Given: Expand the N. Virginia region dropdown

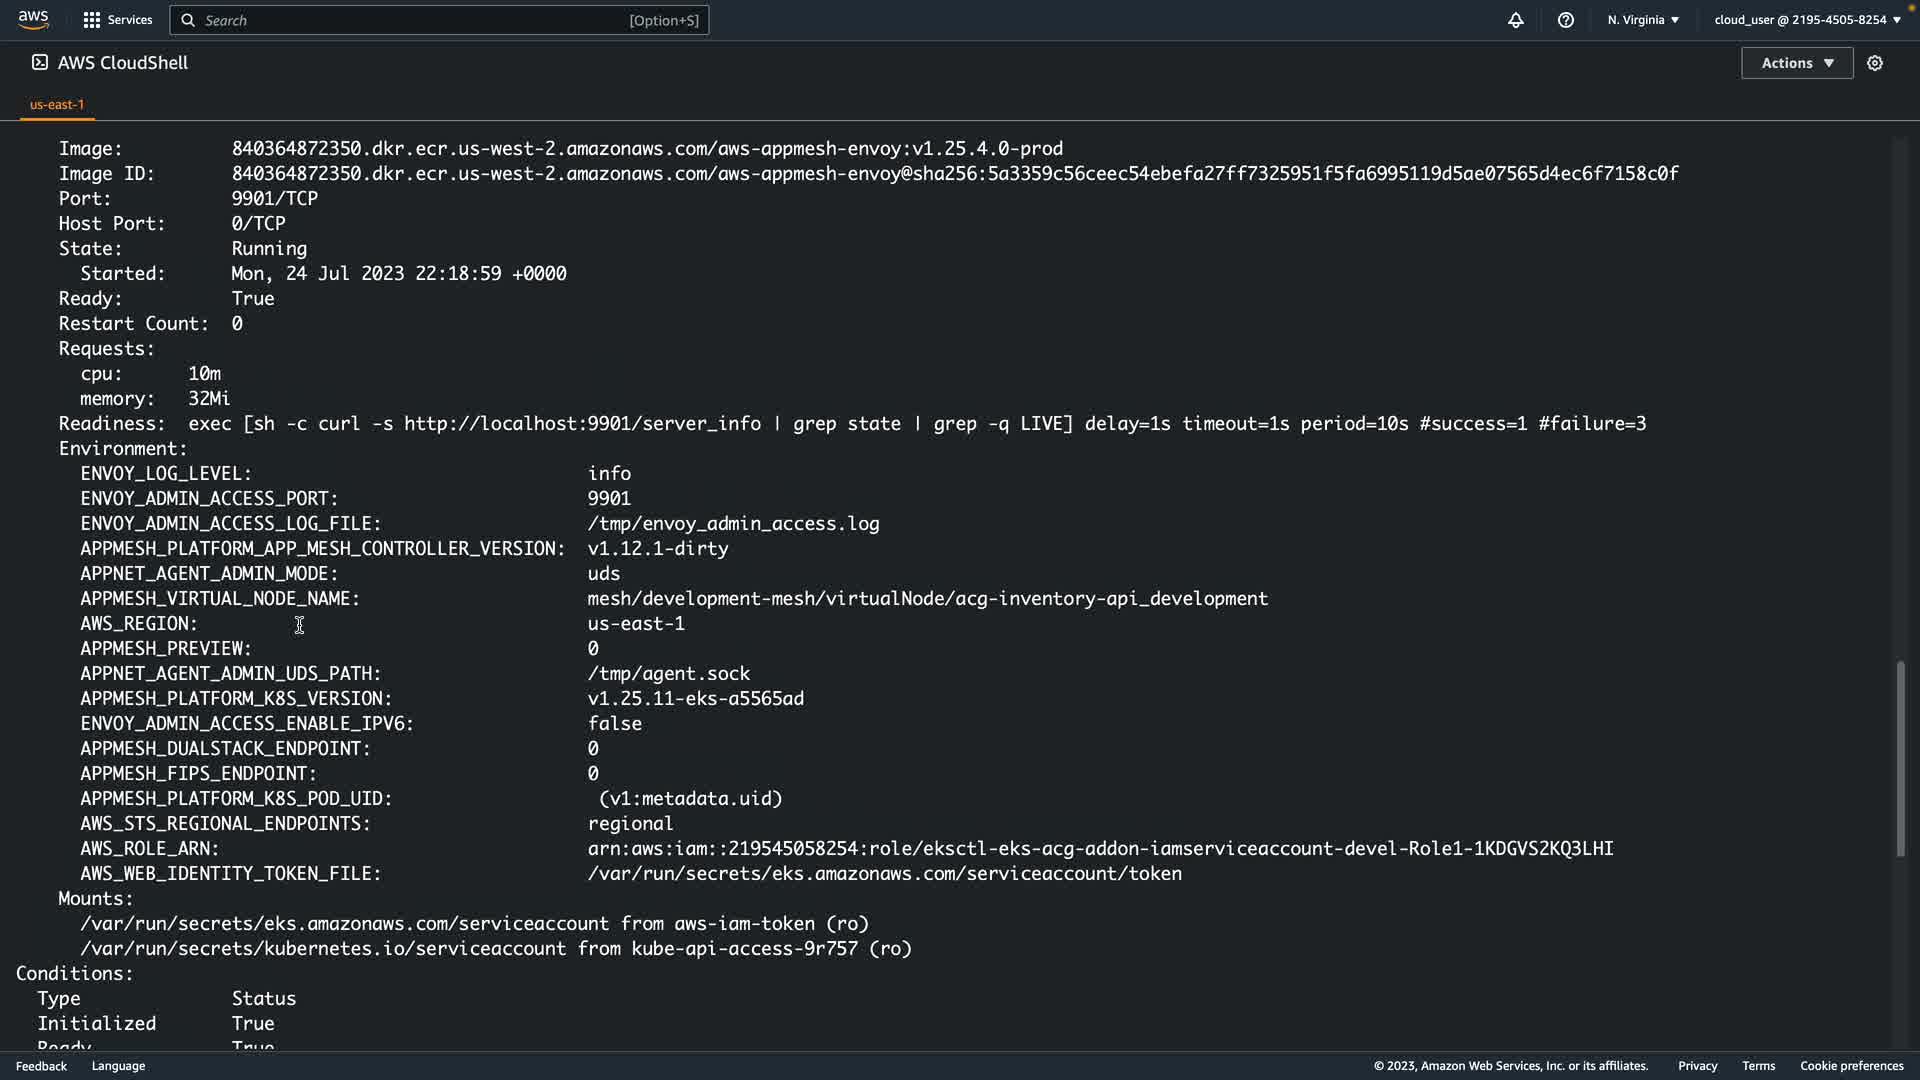Looking at the screenshot, I should tap(1643, 20).
